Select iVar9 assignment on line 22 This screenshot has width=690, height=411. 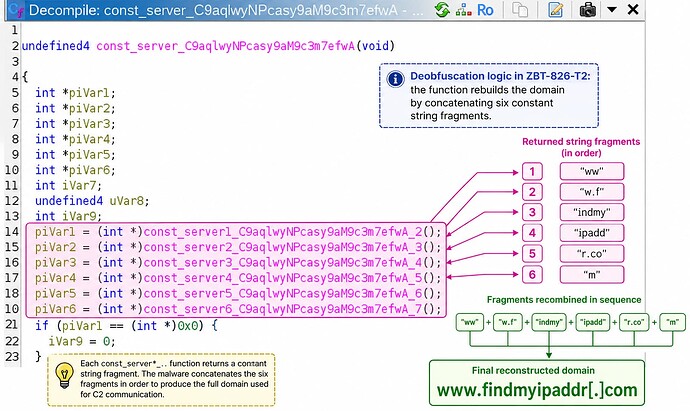click(x=65, y=341)
